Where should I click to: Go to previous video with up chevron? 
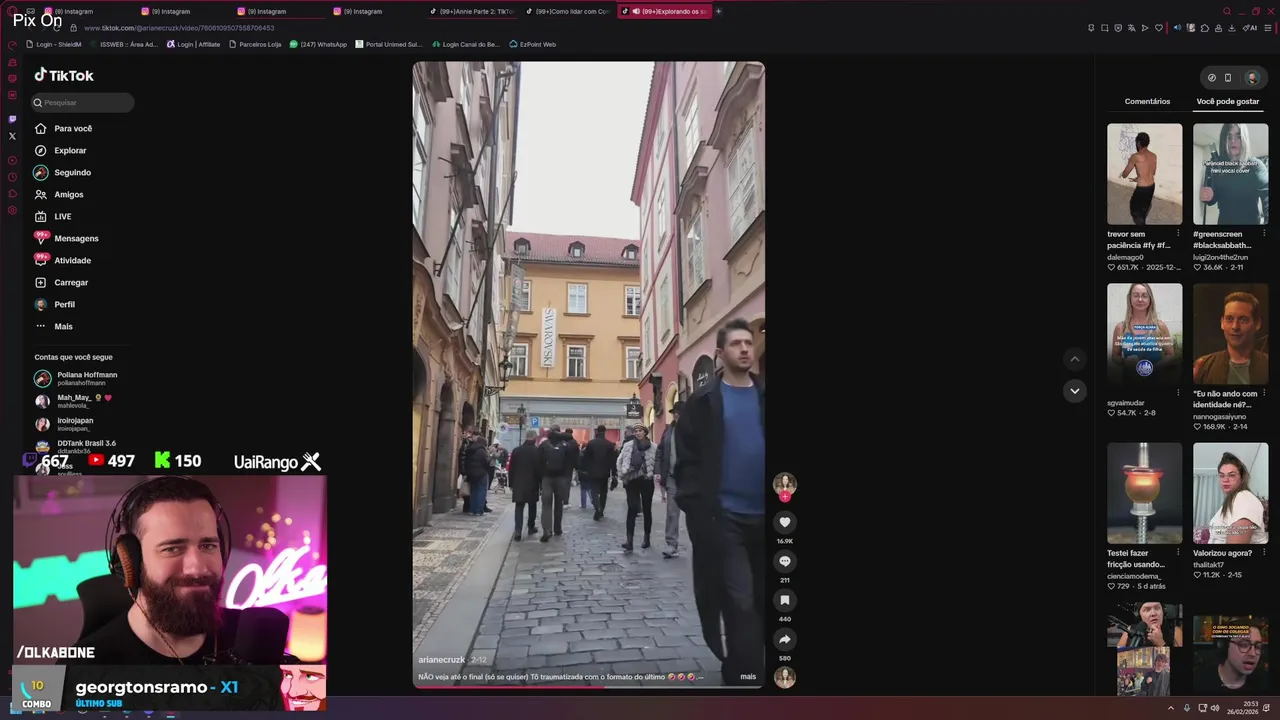coord(1075,359)
